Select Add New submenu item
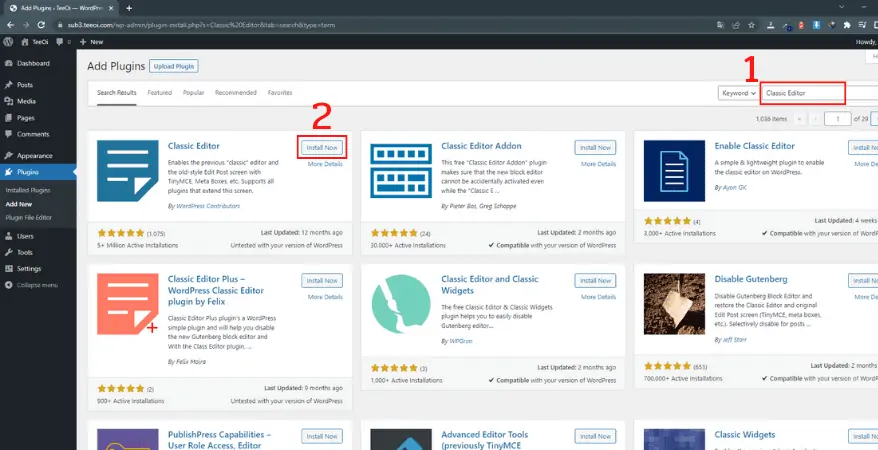 pos(19,204)
